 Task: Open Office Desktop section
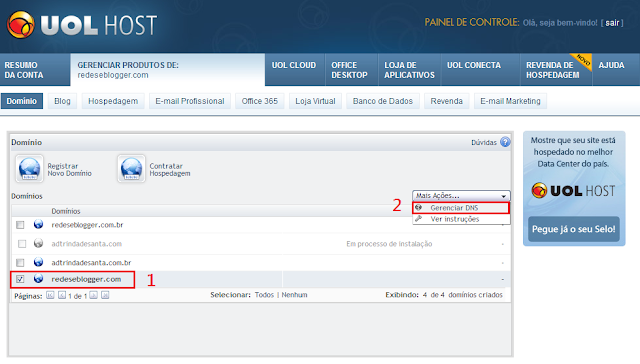coord(351,70)
